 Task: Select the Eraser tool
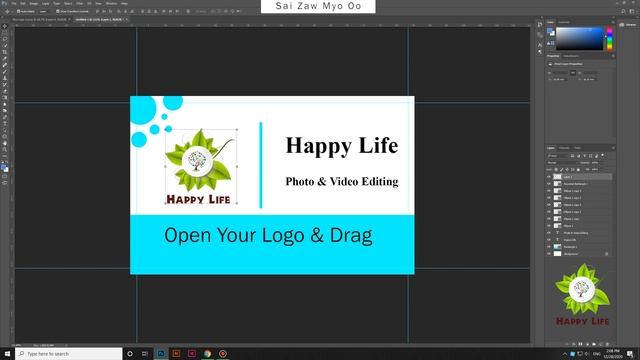coord(5,91)
